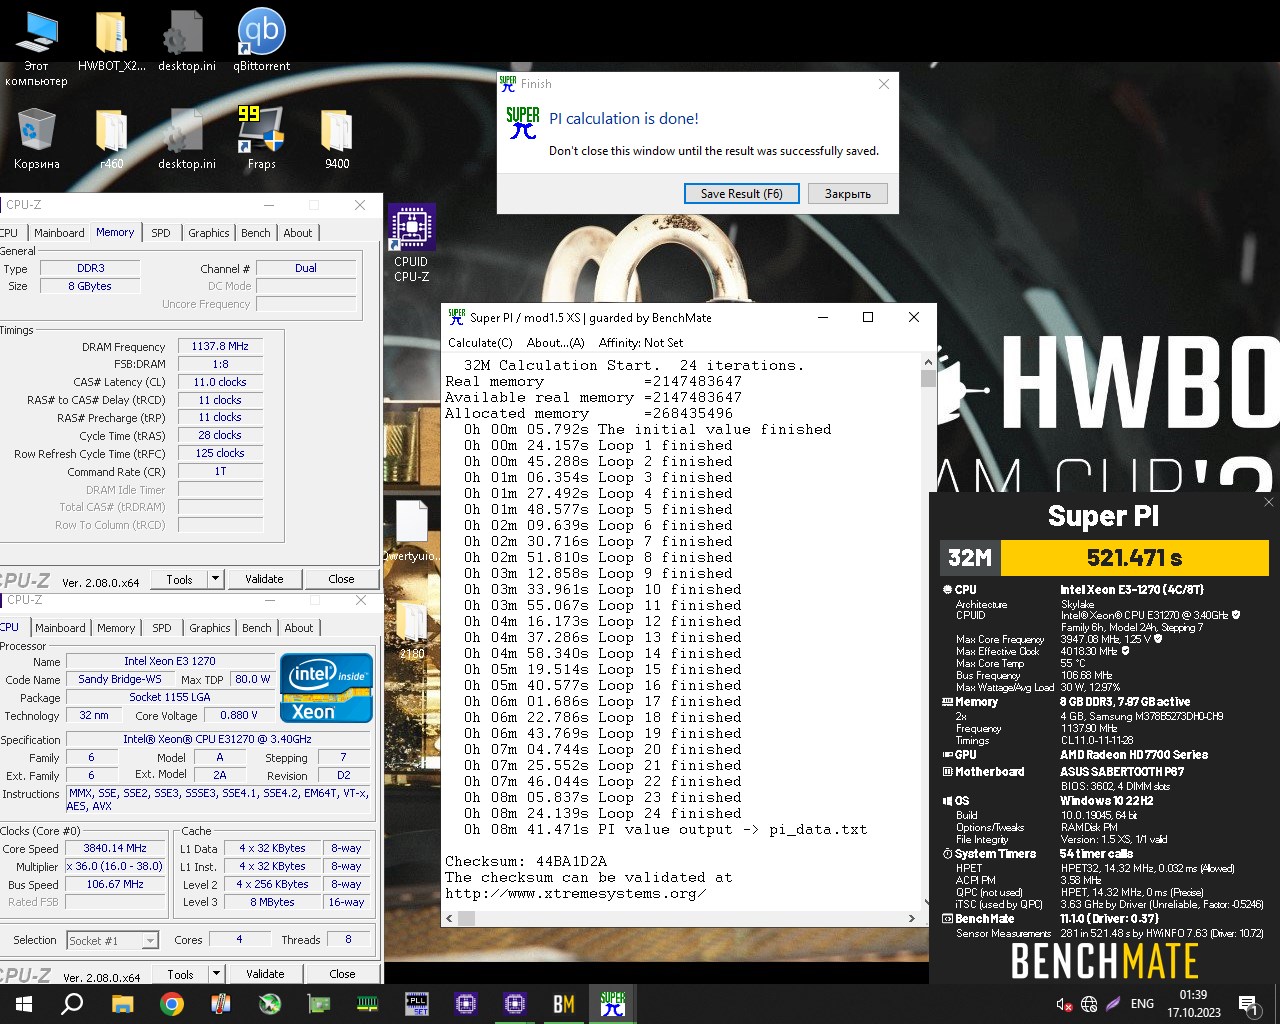
Task: Click the feather tray icon
Action: (1113, 1004)
